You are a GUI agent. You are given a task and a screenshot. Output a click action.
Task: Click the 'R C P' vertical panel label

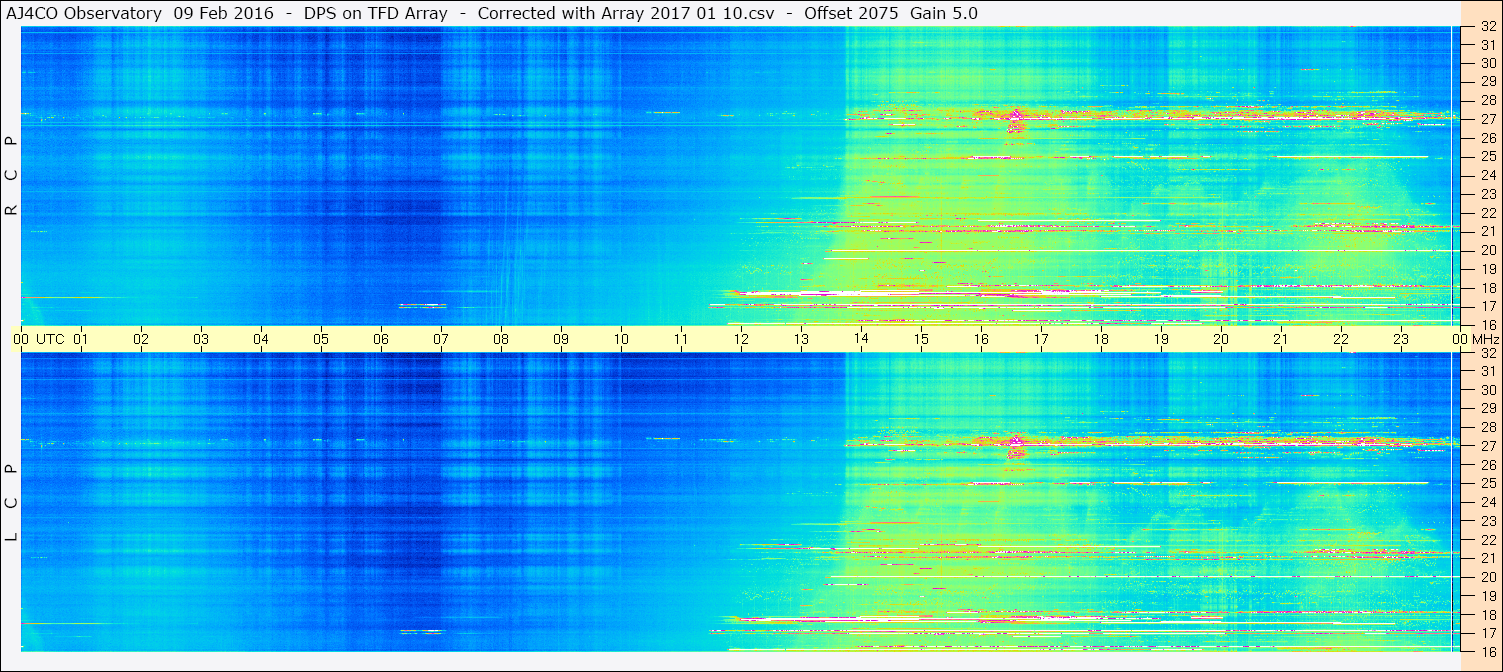tap(12, 176)
